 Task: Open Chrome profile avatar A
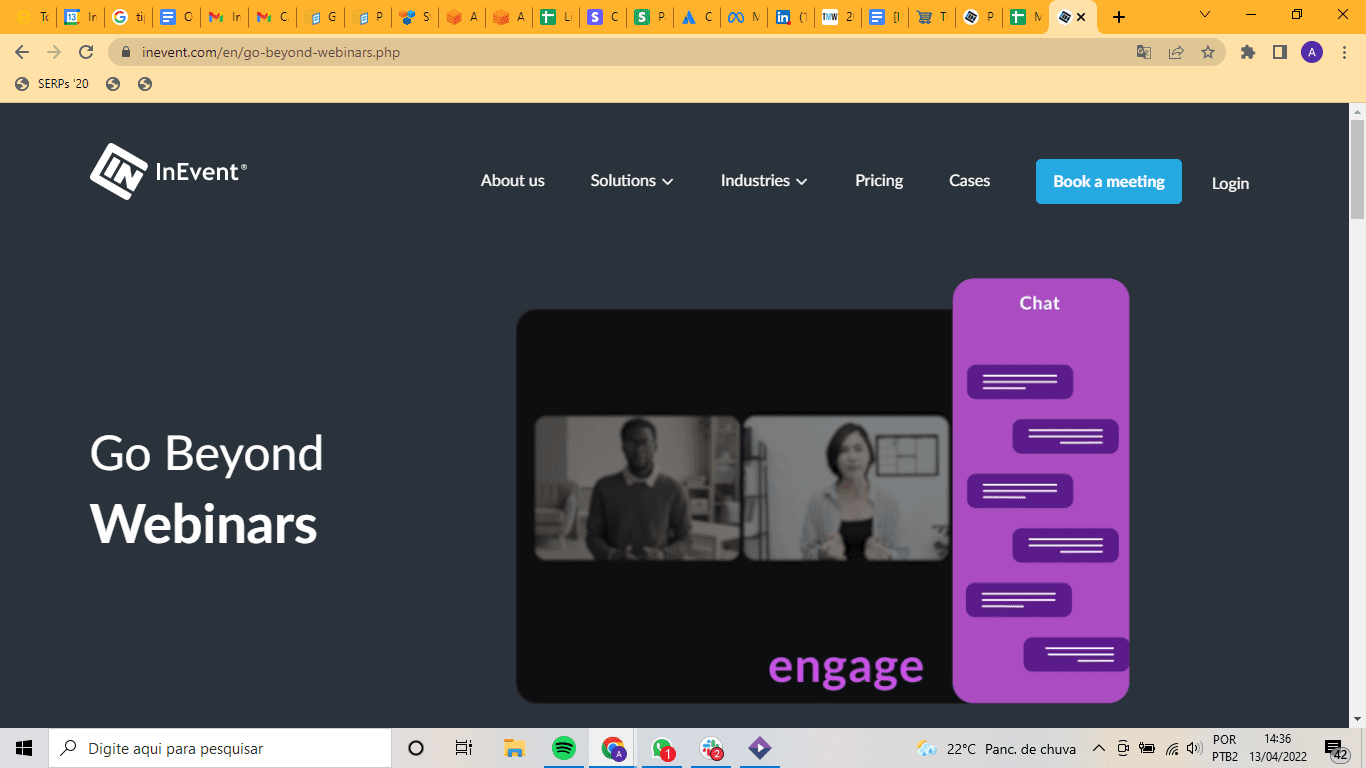click(1312, 52)
